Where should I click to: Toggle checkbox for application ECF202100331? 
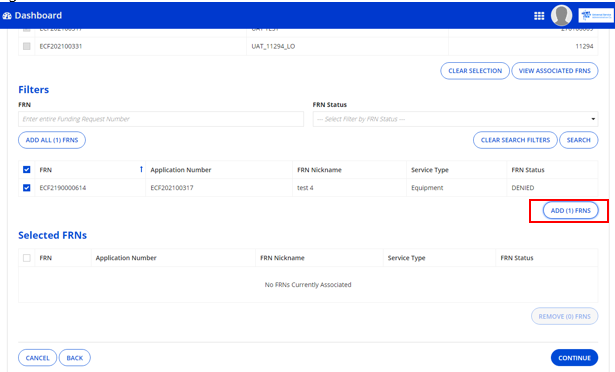[27, 46]
